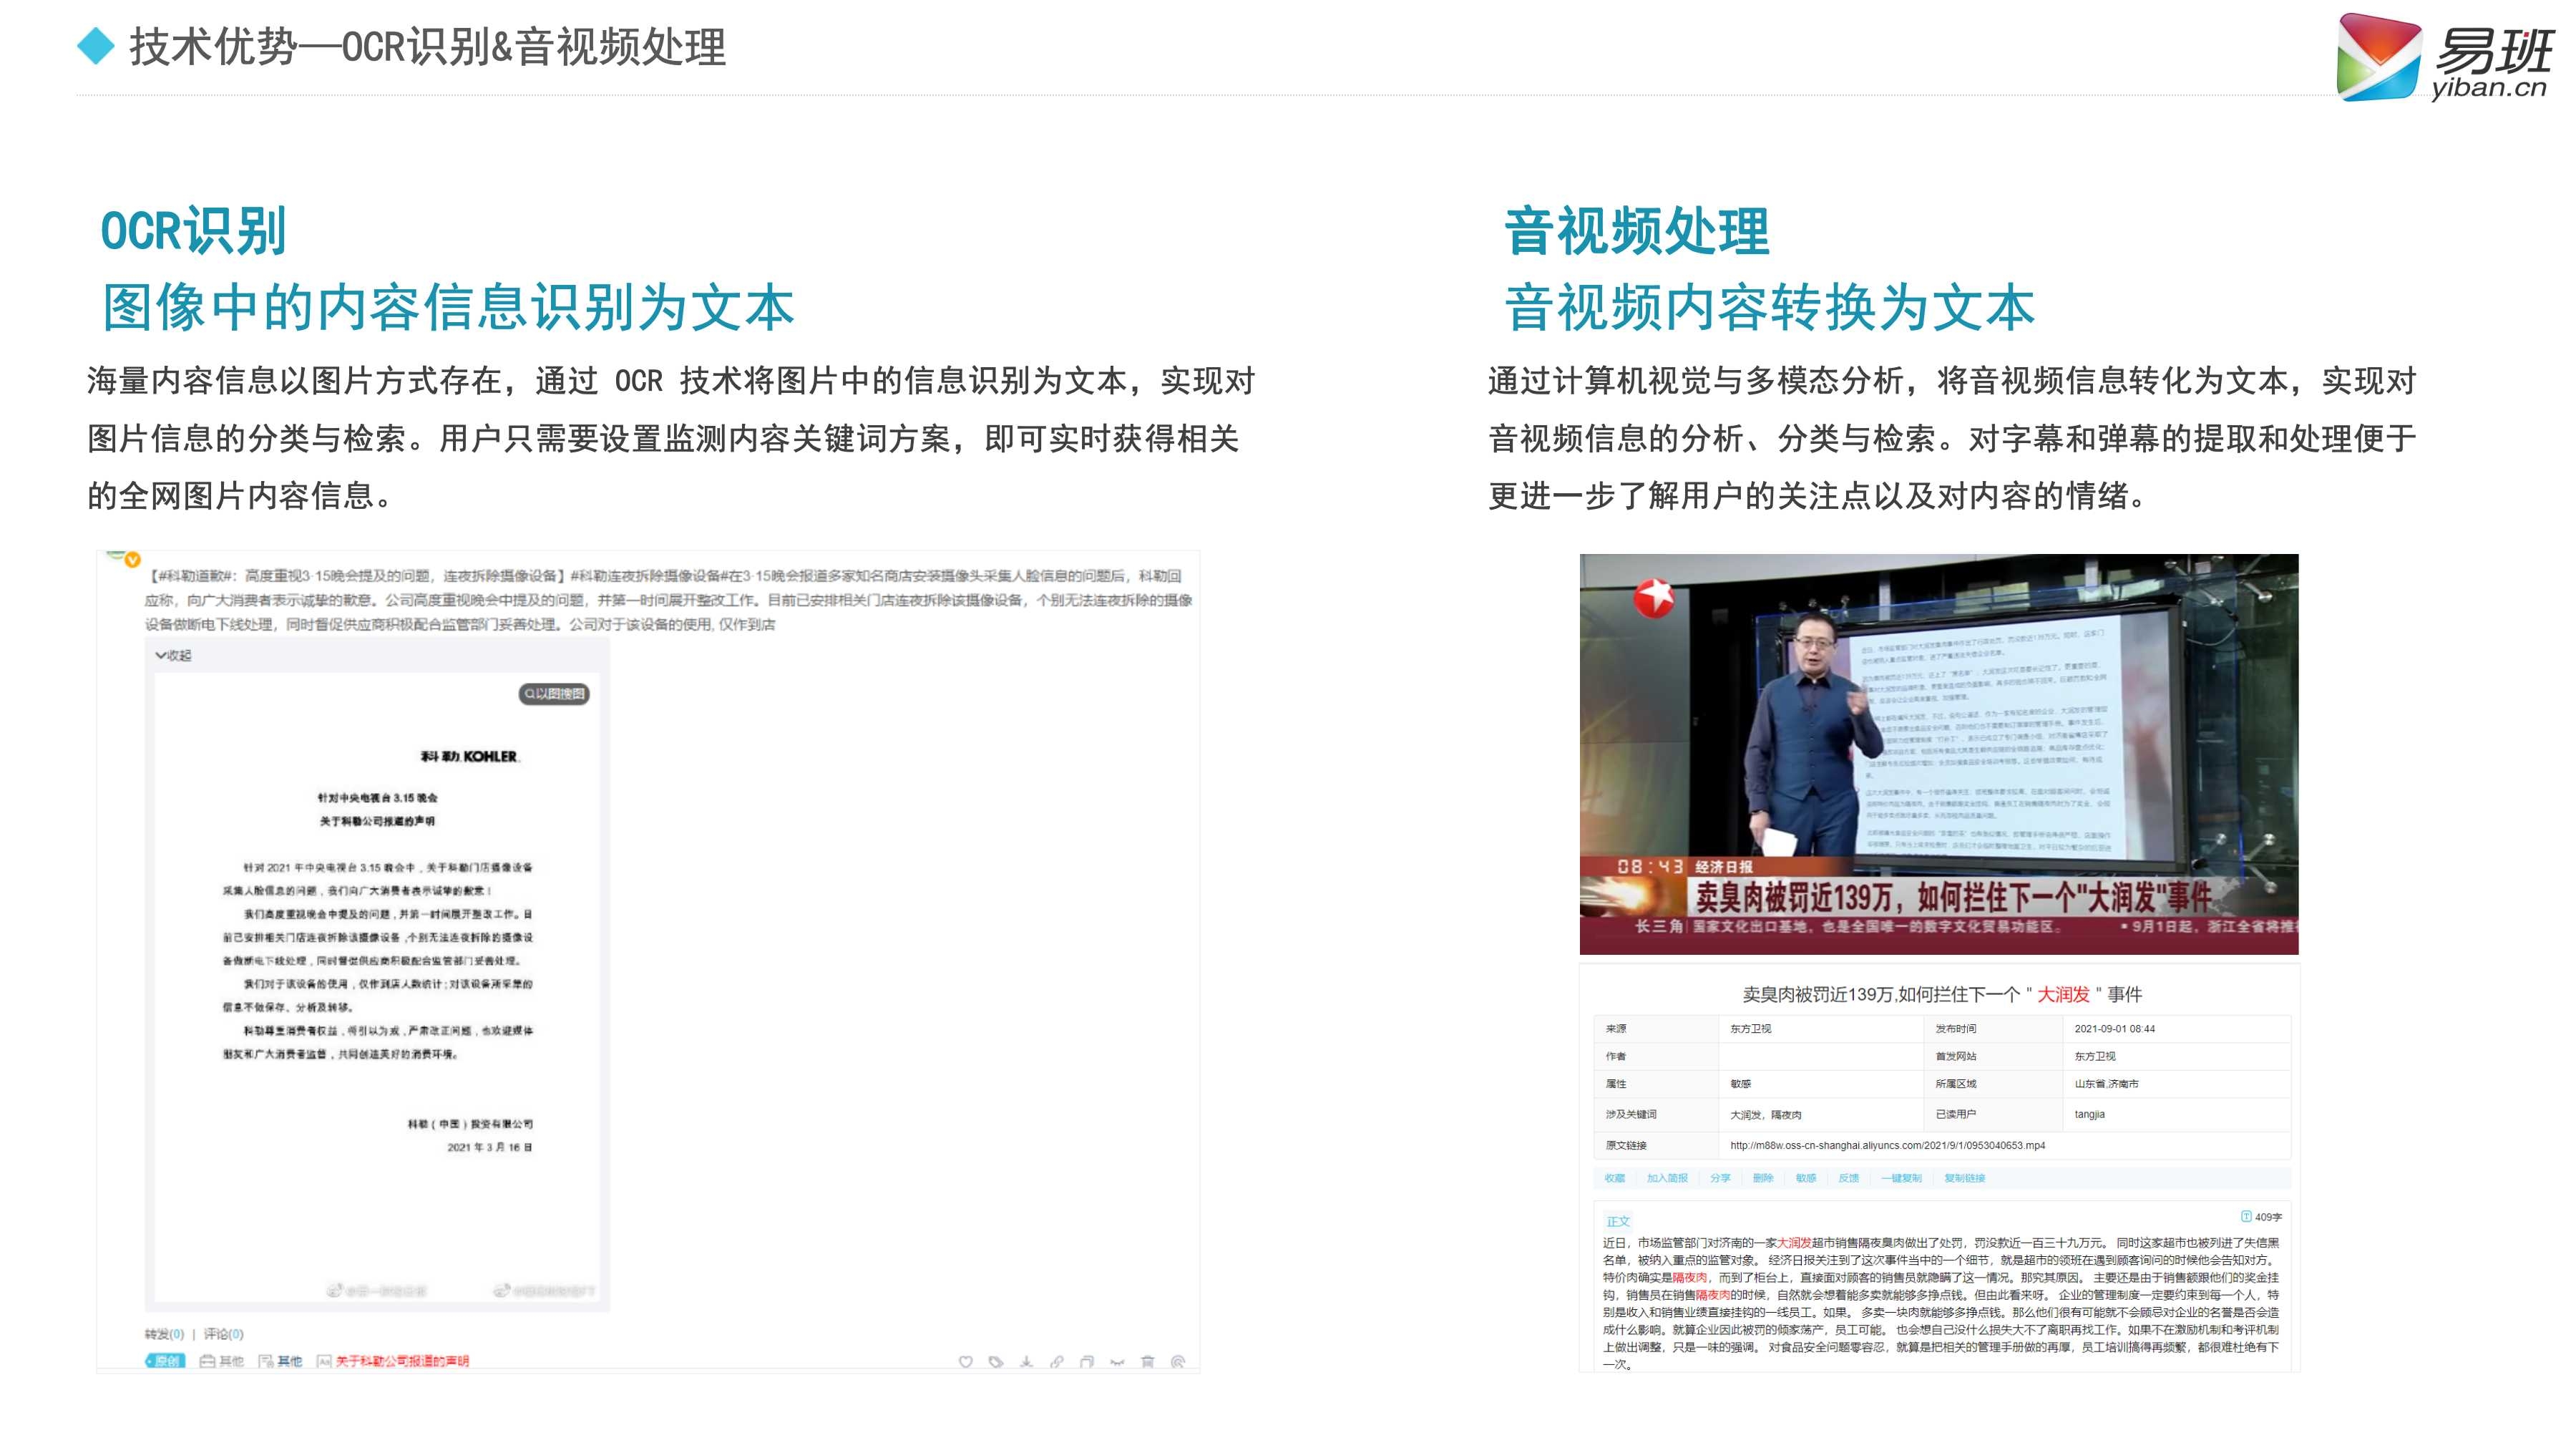Viewport: 2576px width, 1443px height.
Task: Click the 复制链接 link
Action: pos(1964,1178)
